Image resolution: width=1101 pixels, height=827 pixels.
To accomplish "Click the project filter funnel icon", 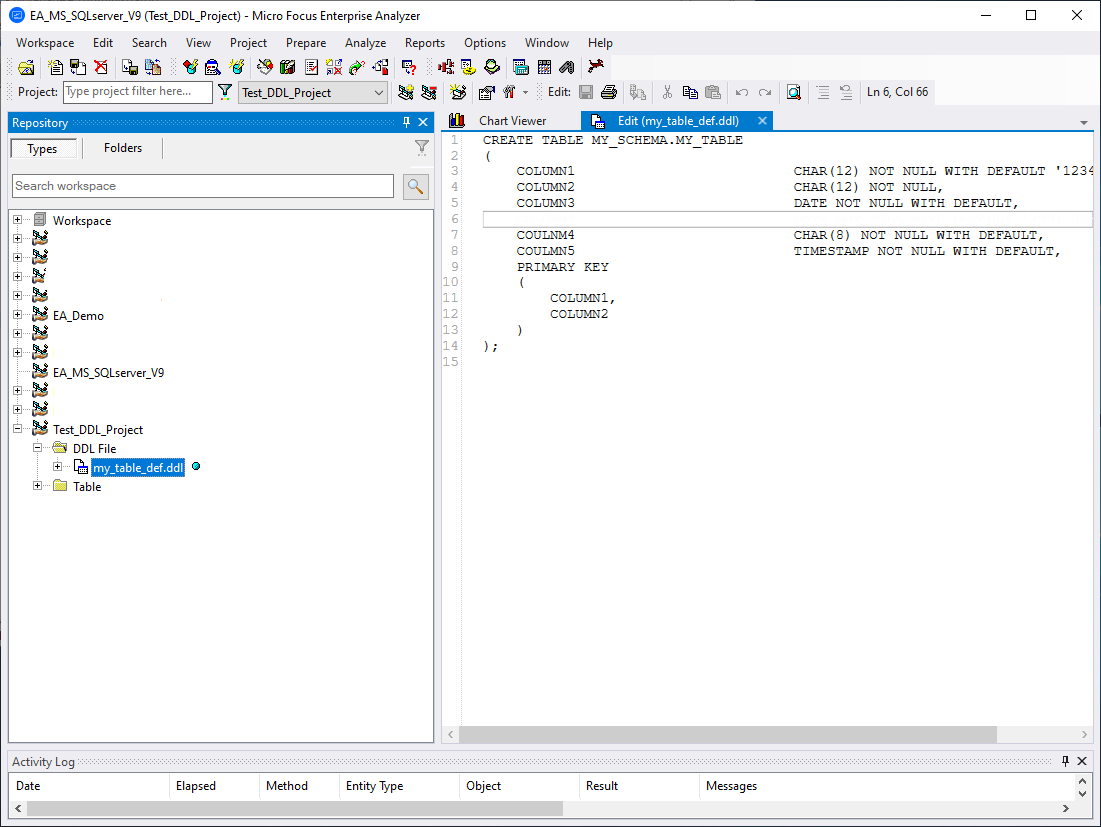I will [225, 92].
